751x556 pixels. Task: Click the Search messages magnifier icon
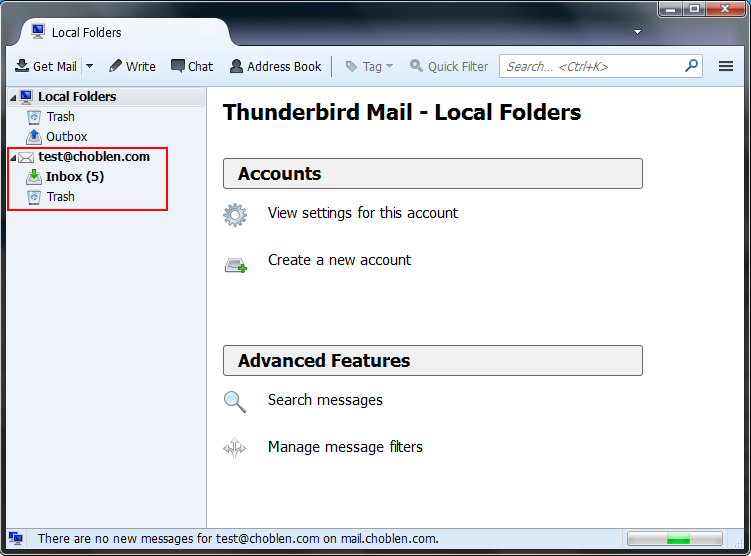(235, 402)
